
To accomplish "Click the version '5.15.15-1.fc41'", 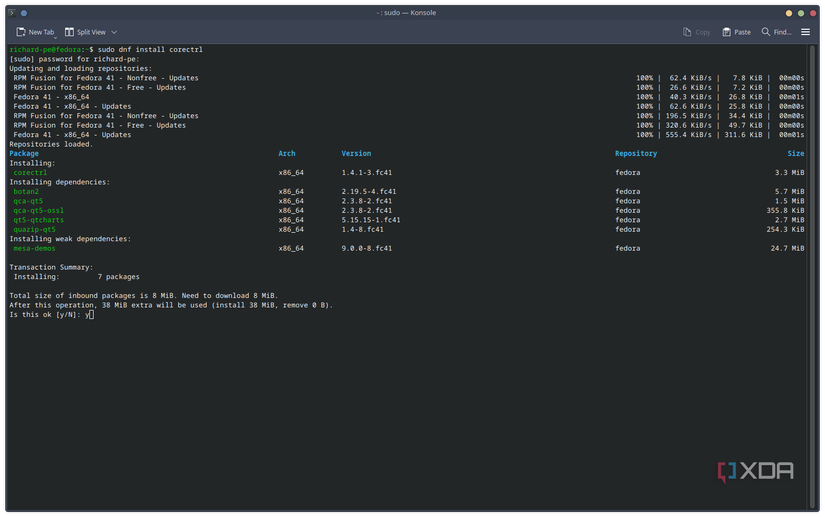I will (371, 220).
